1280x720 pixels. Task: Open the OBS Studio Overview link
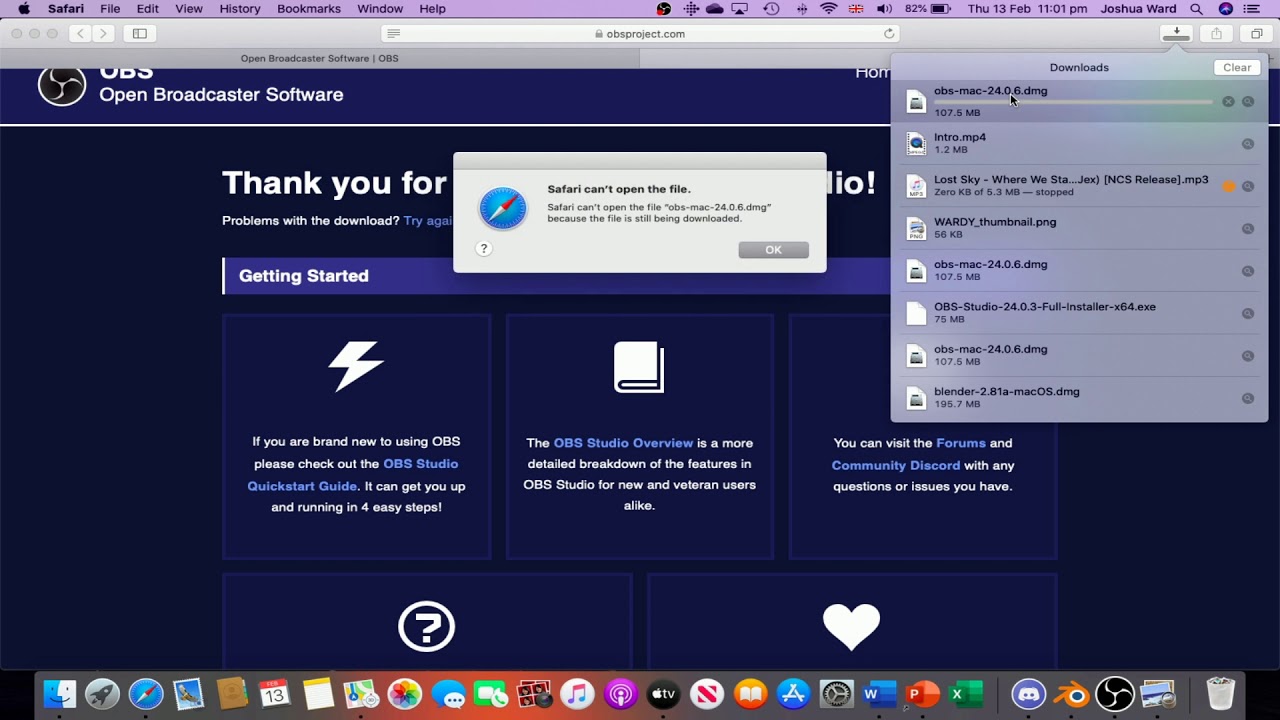[x=623, y=443]
